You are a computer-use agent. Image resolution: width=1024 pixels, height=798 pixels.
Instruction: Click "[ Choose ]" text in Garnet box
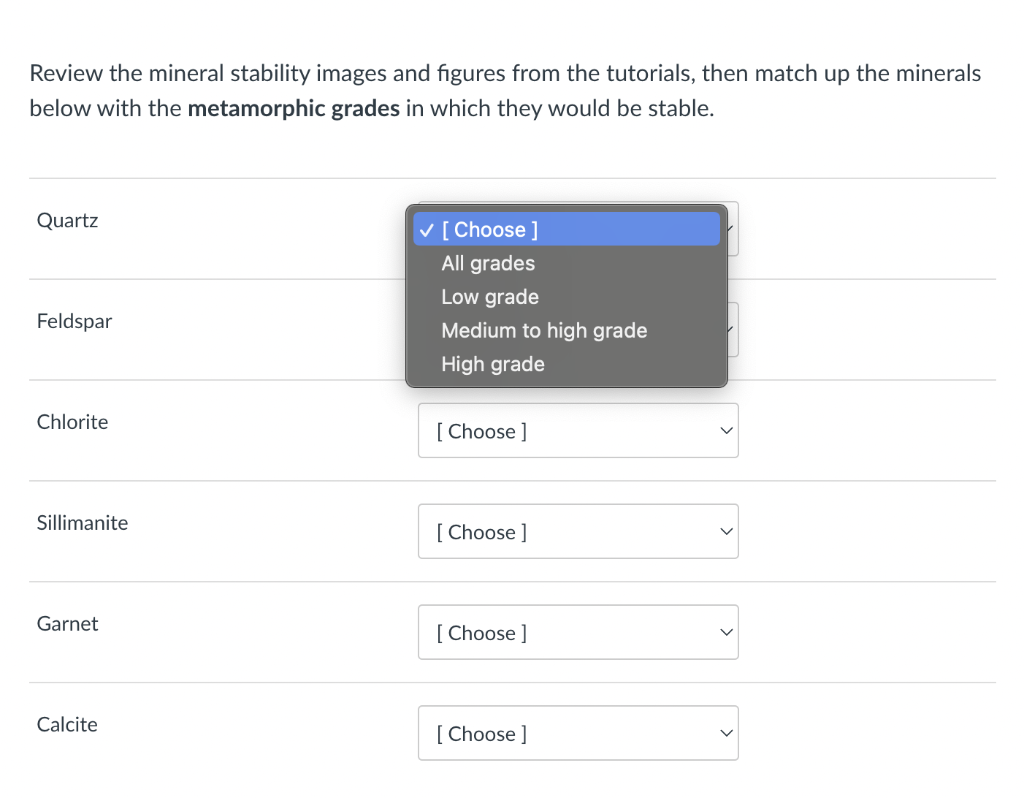point(482,633)
